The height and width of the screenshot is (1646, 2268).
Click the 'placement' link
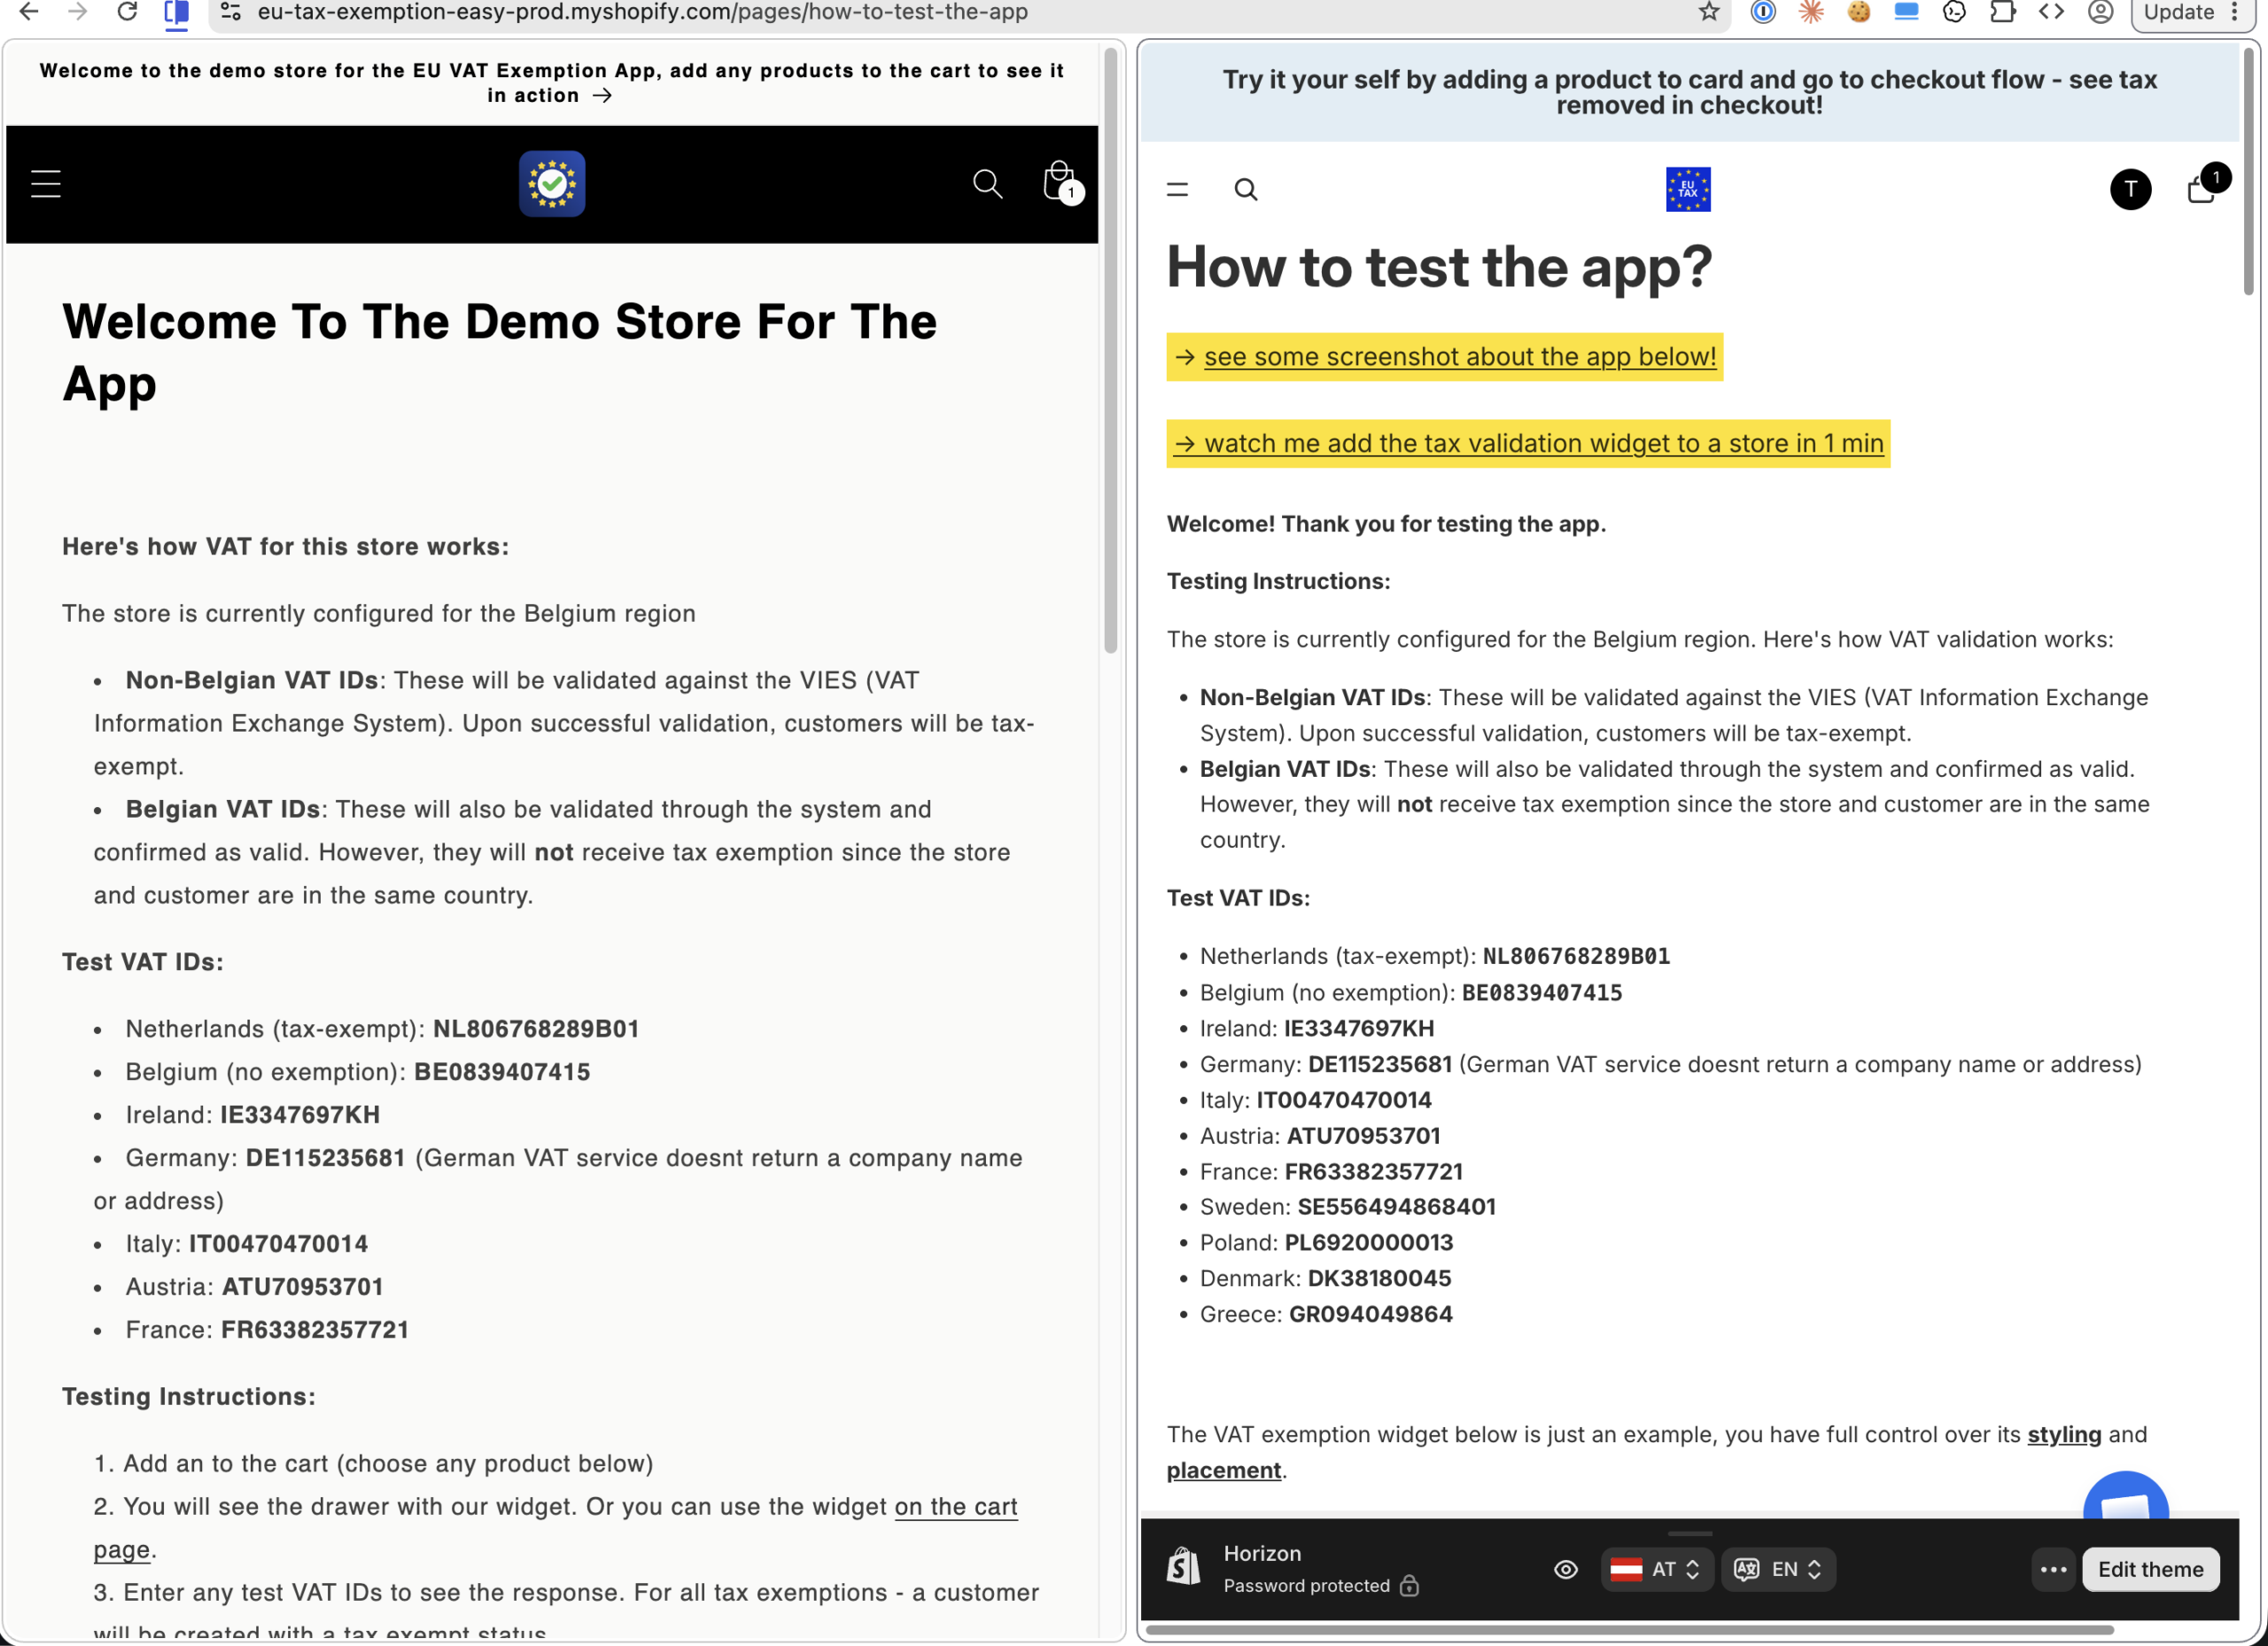pos(1223,1470)
